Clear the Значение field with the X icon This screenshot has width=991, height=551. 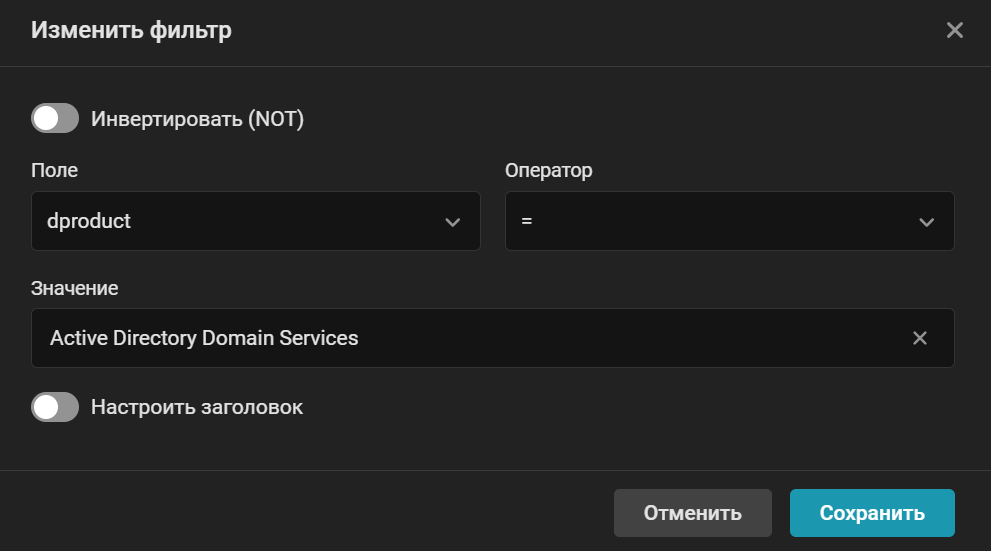tap(920, 338)
